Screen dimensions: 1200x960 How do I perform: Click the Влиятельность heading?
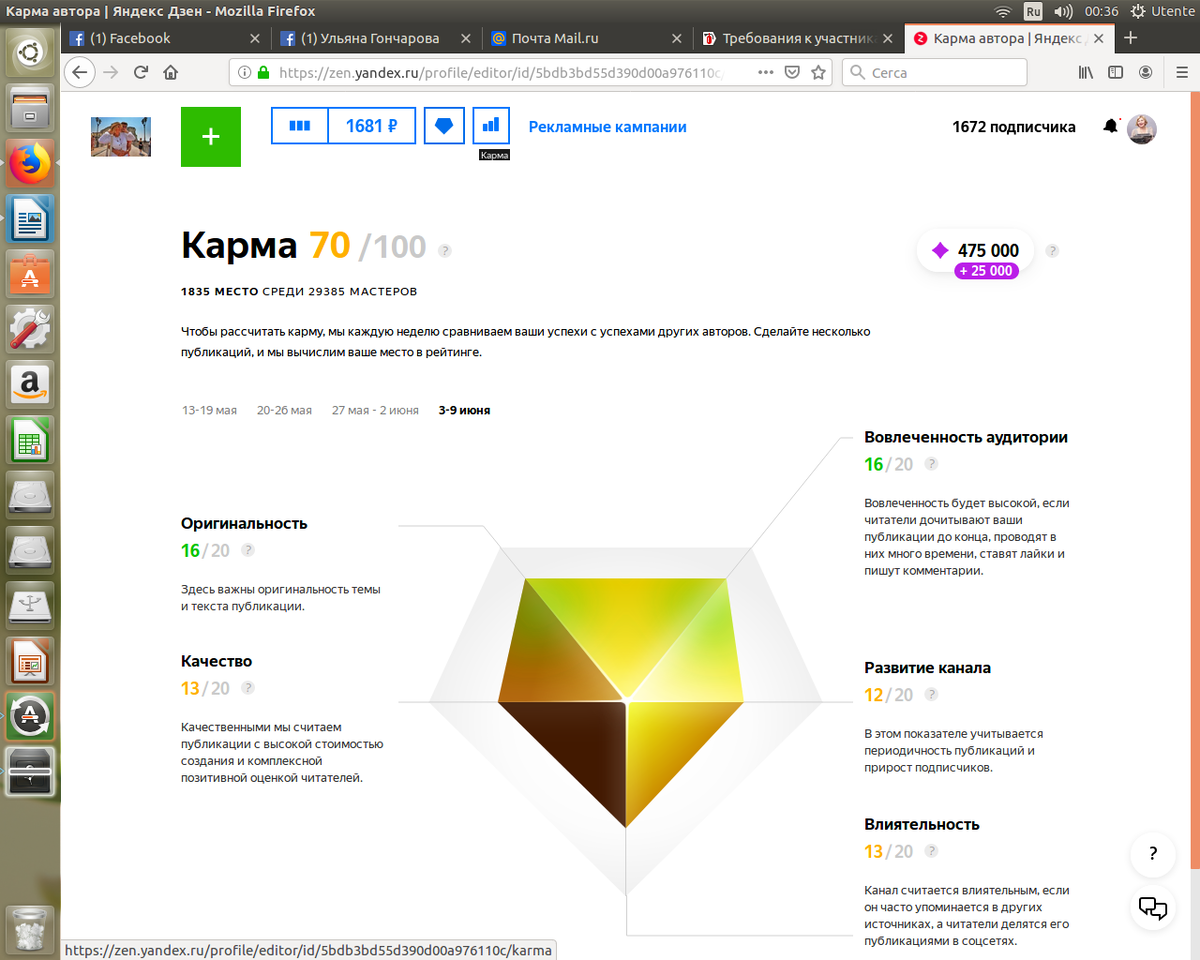tap(922, 824)
